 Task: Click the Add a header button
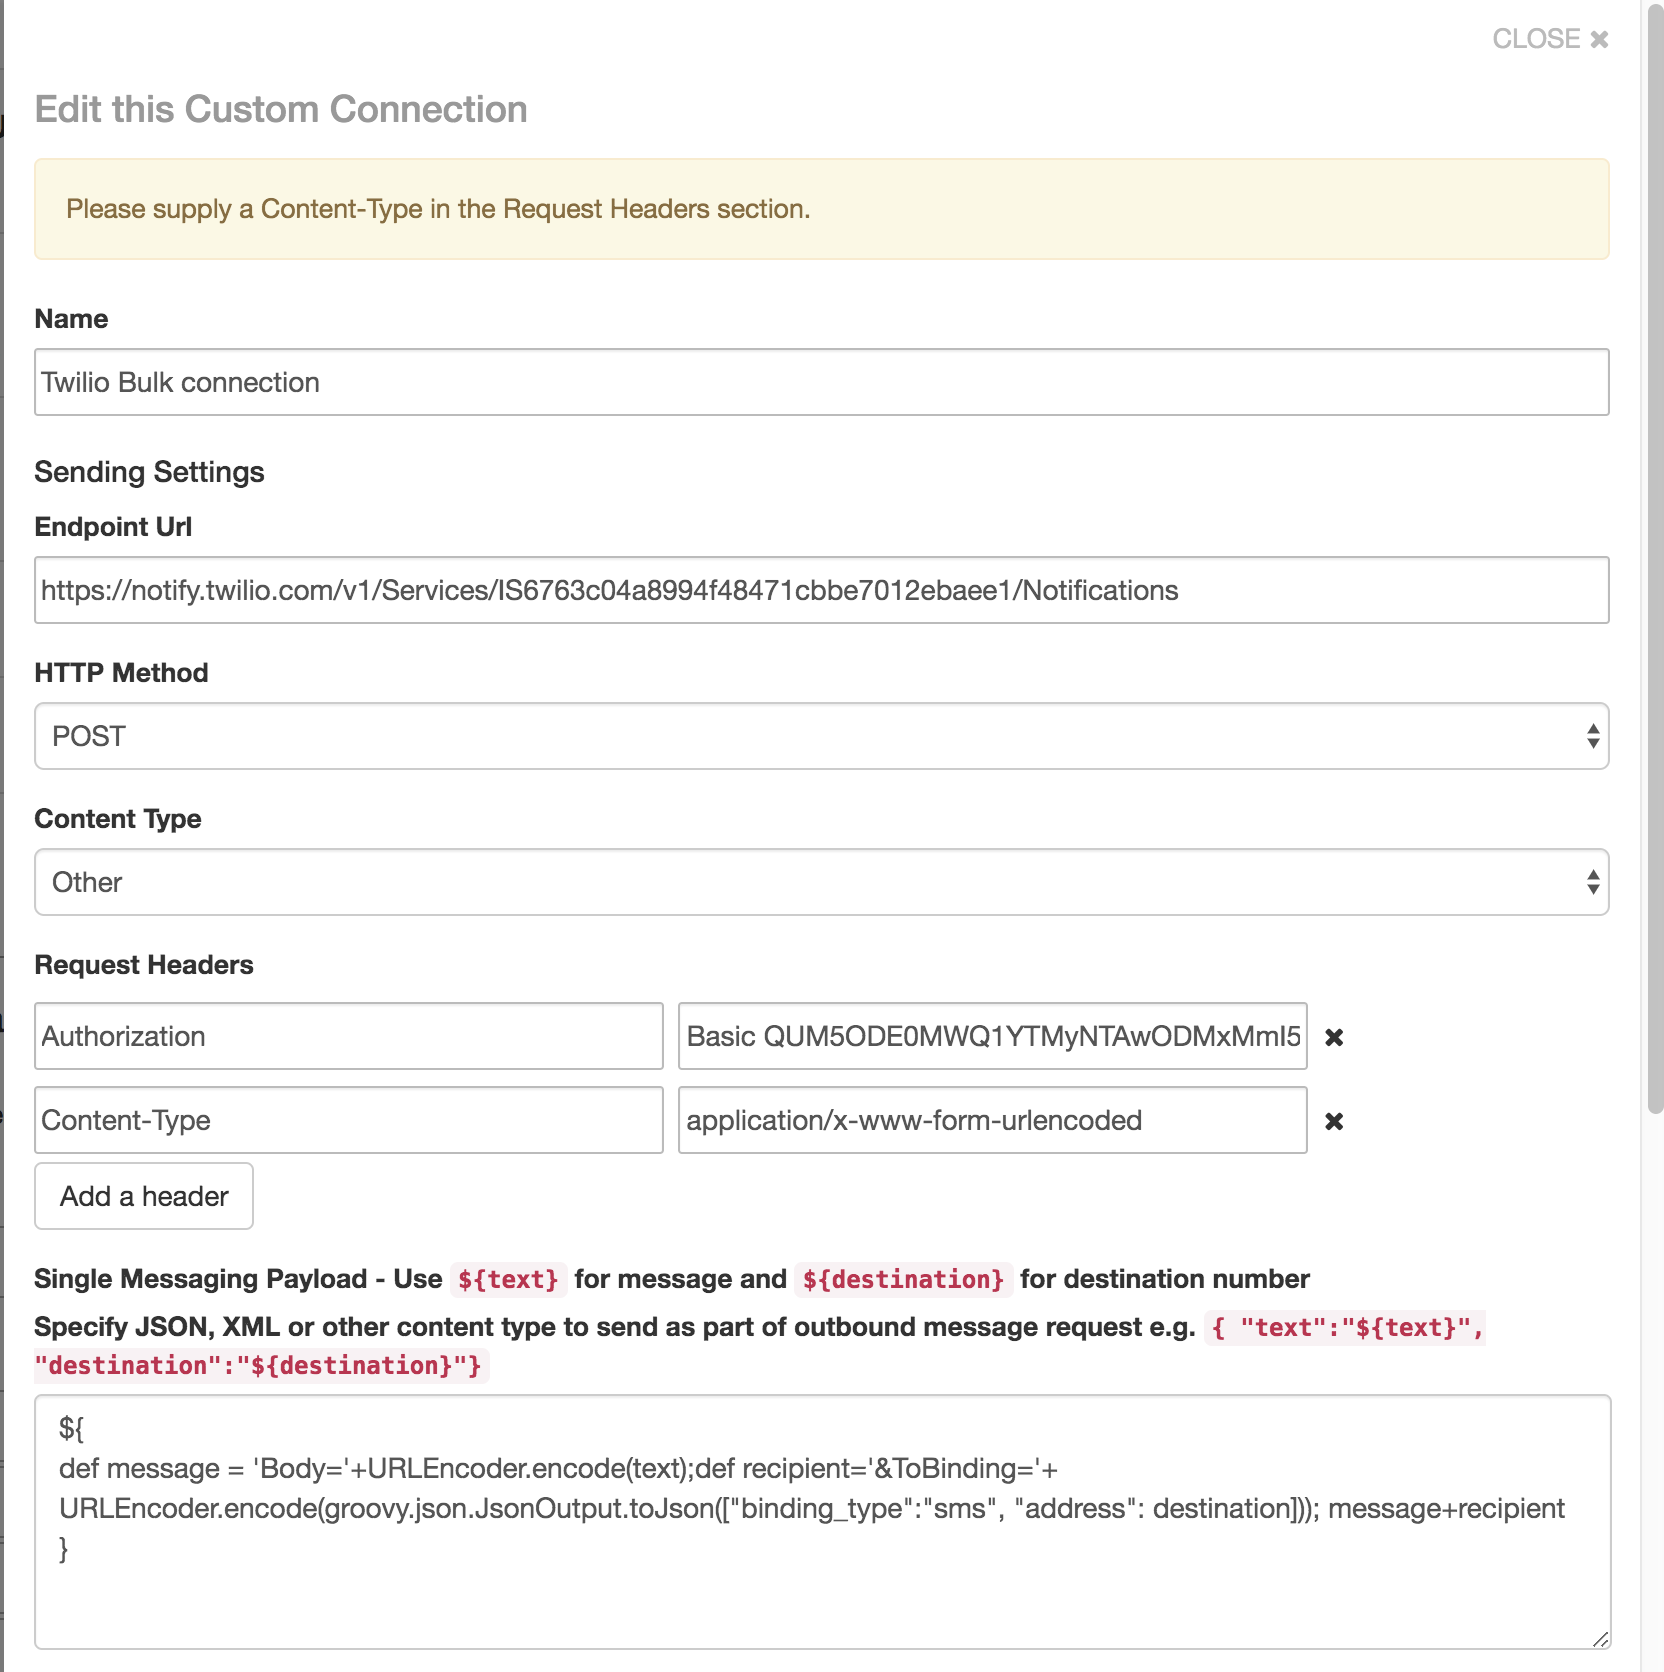(144, 1196)
